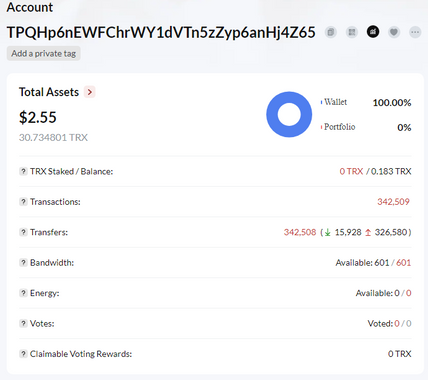Viewport: 428px width, 380px height.
Task: Click the 0 TRX staked value
Action: point(351,171)
